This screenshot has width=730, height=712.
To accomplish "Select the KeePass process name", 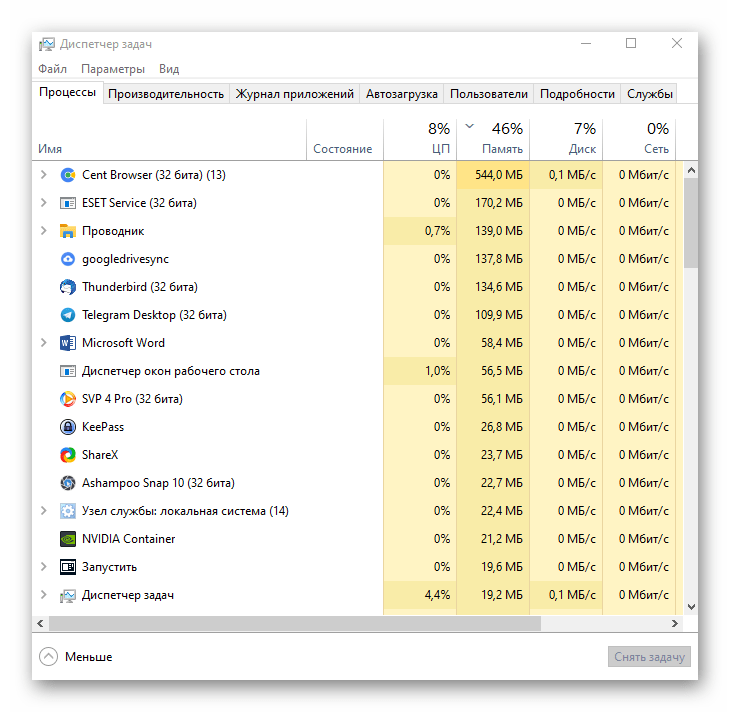I will (x=103, y=427).
